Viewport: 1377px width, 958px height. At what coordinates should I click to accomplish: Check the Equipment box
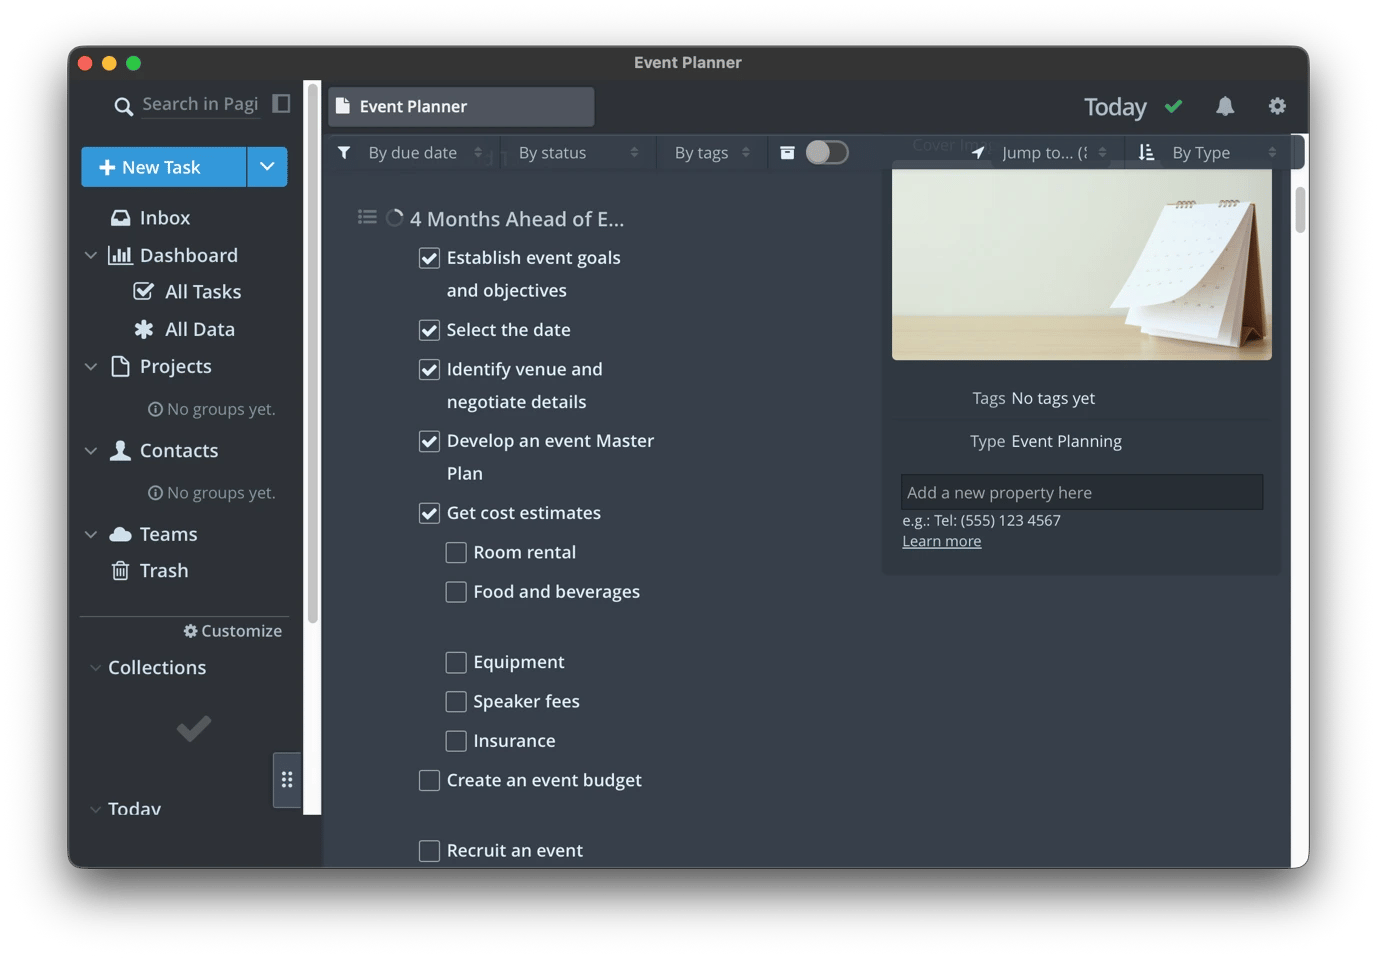[x=456, y=662]
